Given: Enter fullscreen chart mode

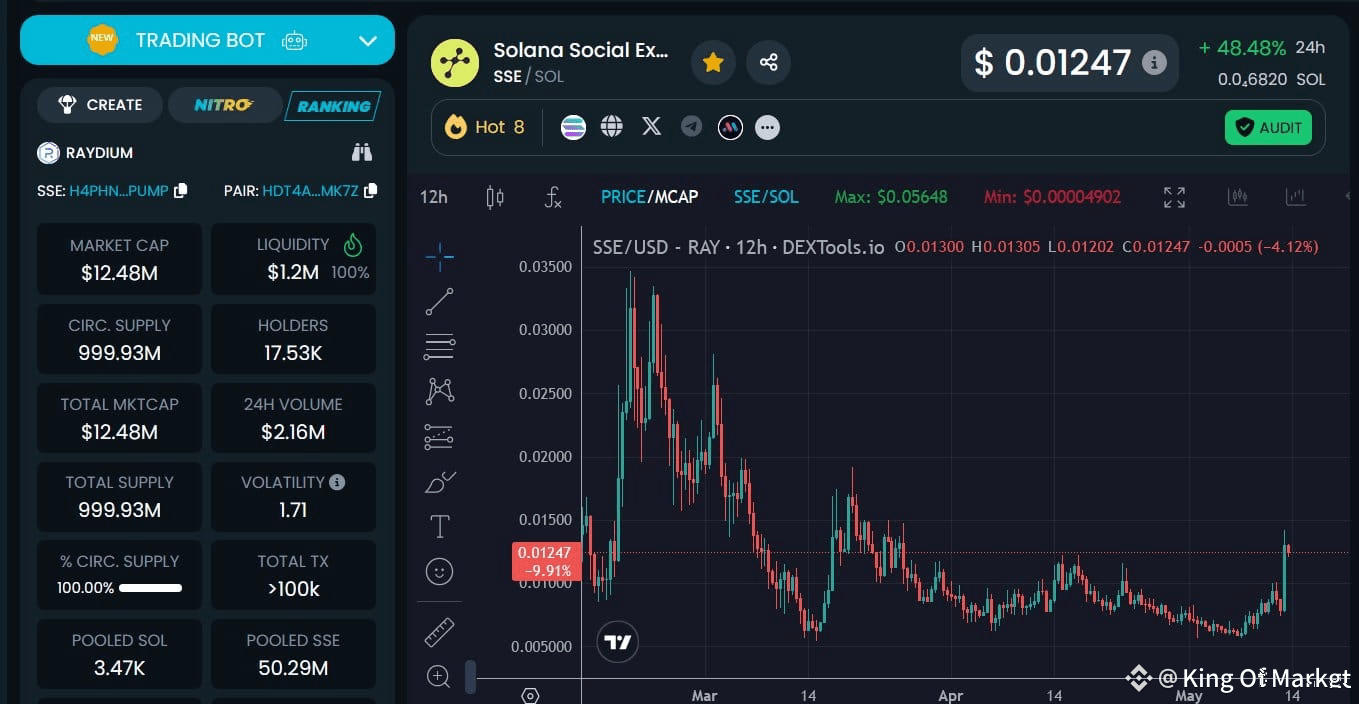Looking at the screenshot, I should 1175,197.
